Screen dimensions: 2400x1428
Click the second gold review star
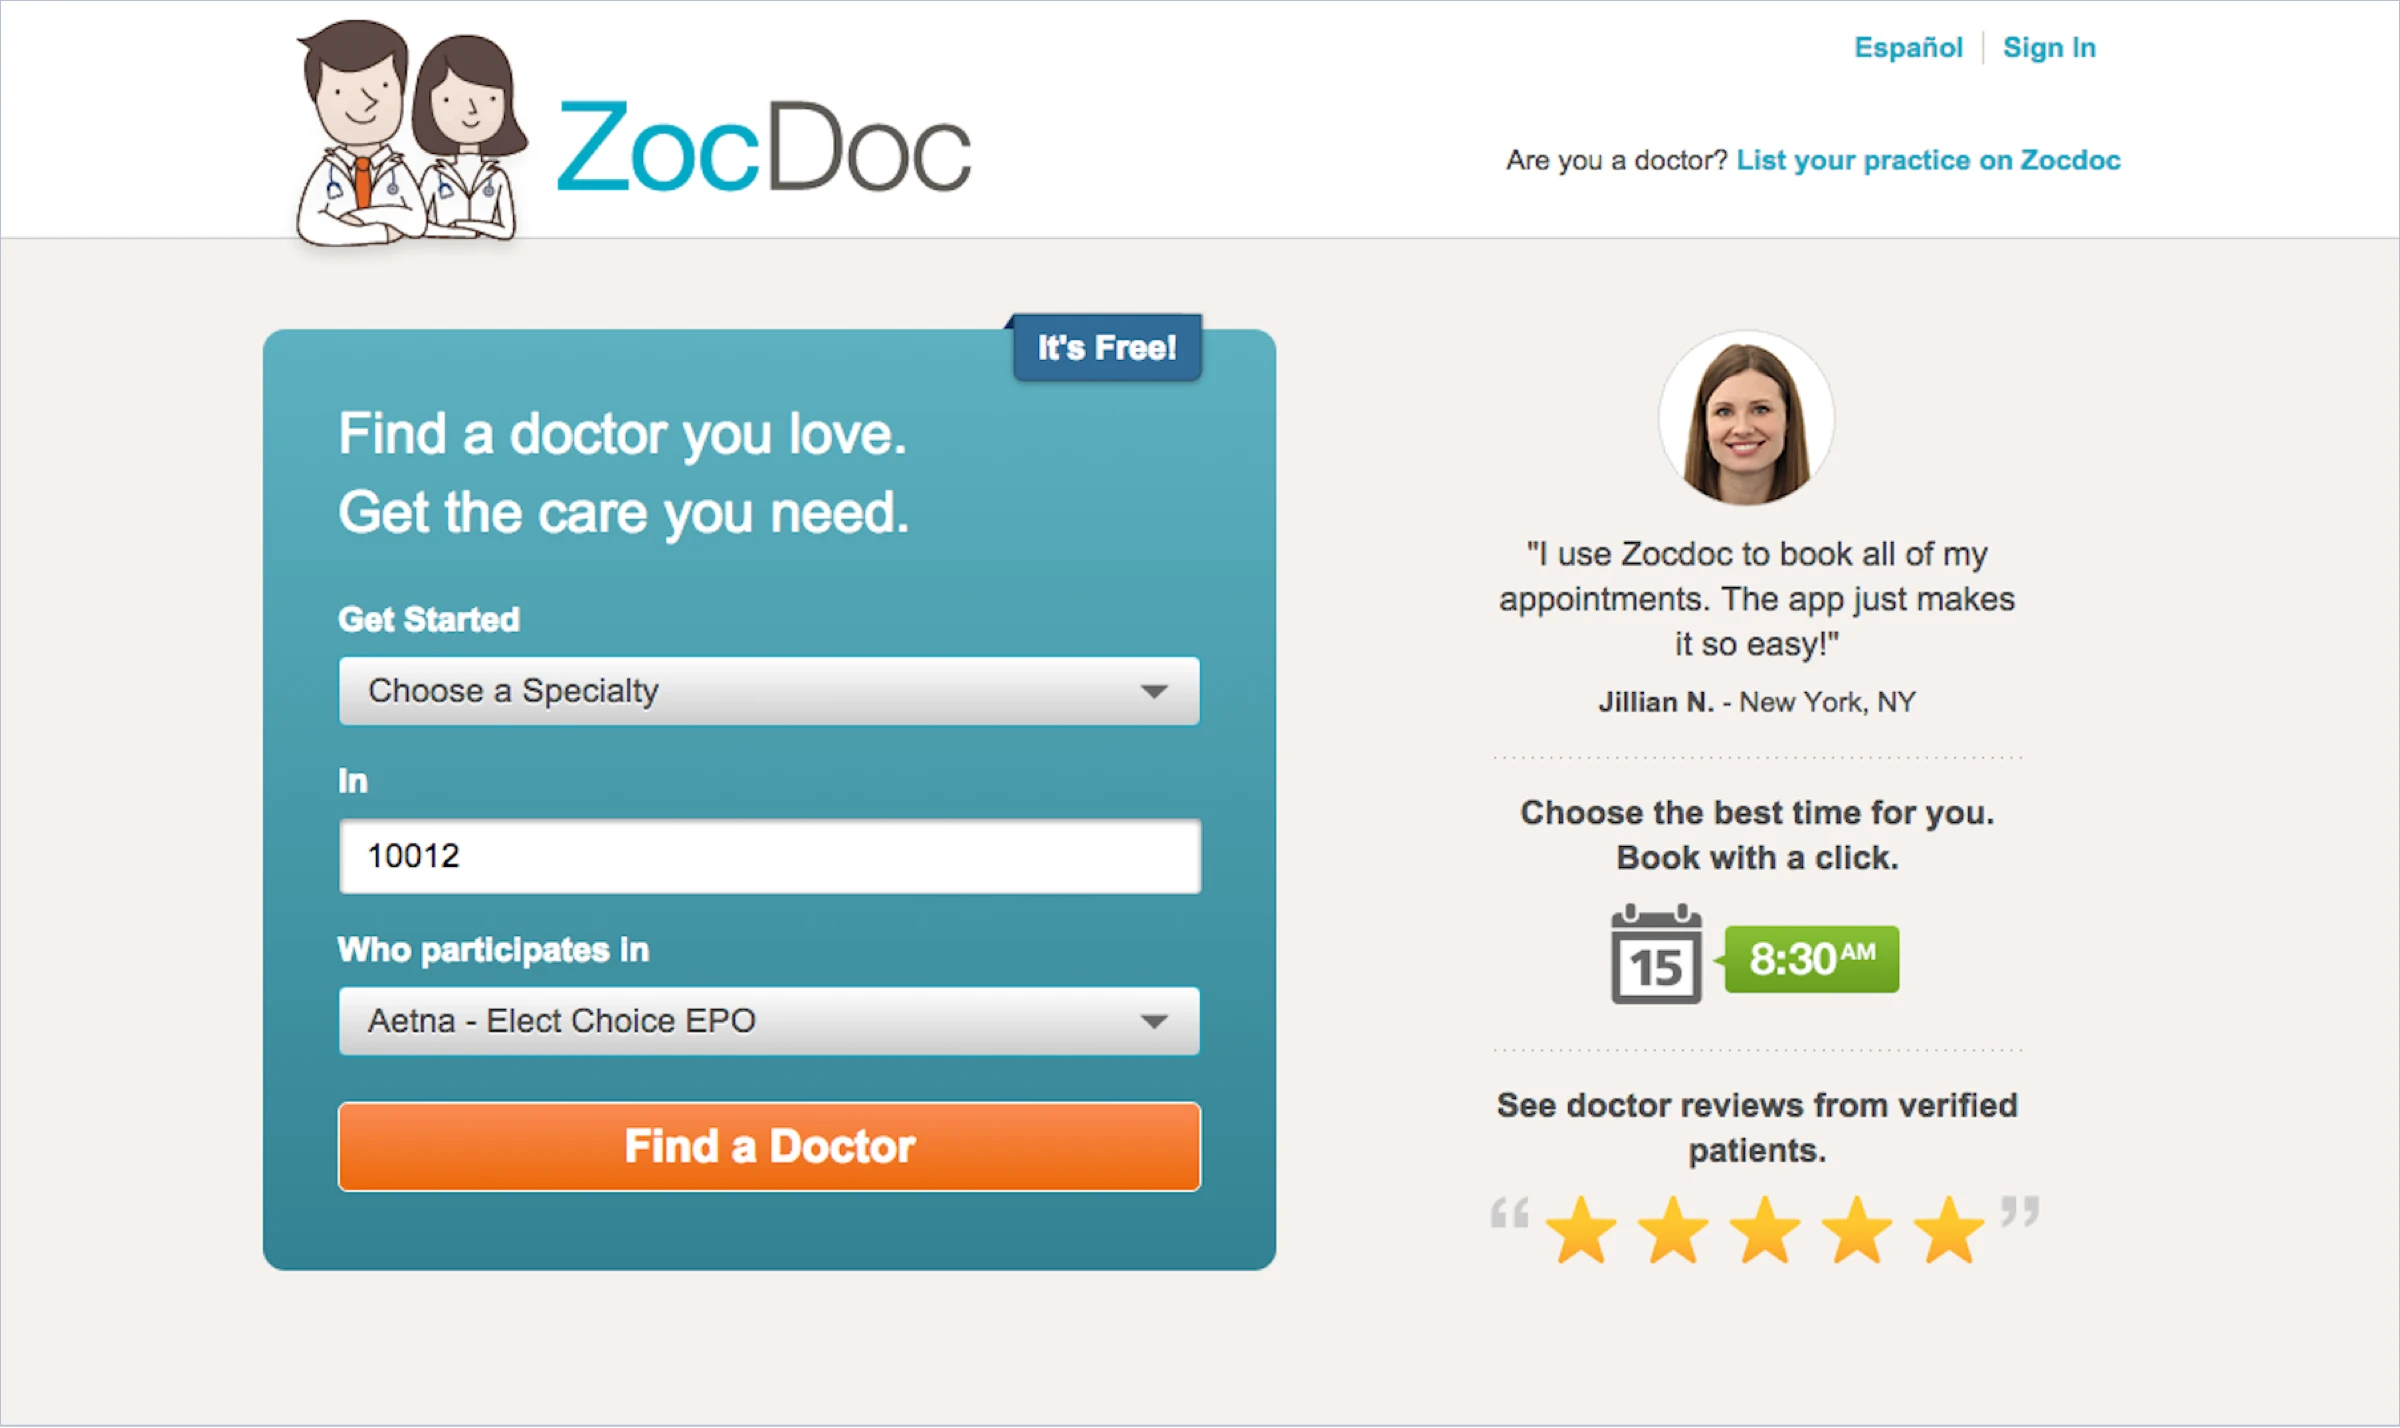coord(1673,1230)
